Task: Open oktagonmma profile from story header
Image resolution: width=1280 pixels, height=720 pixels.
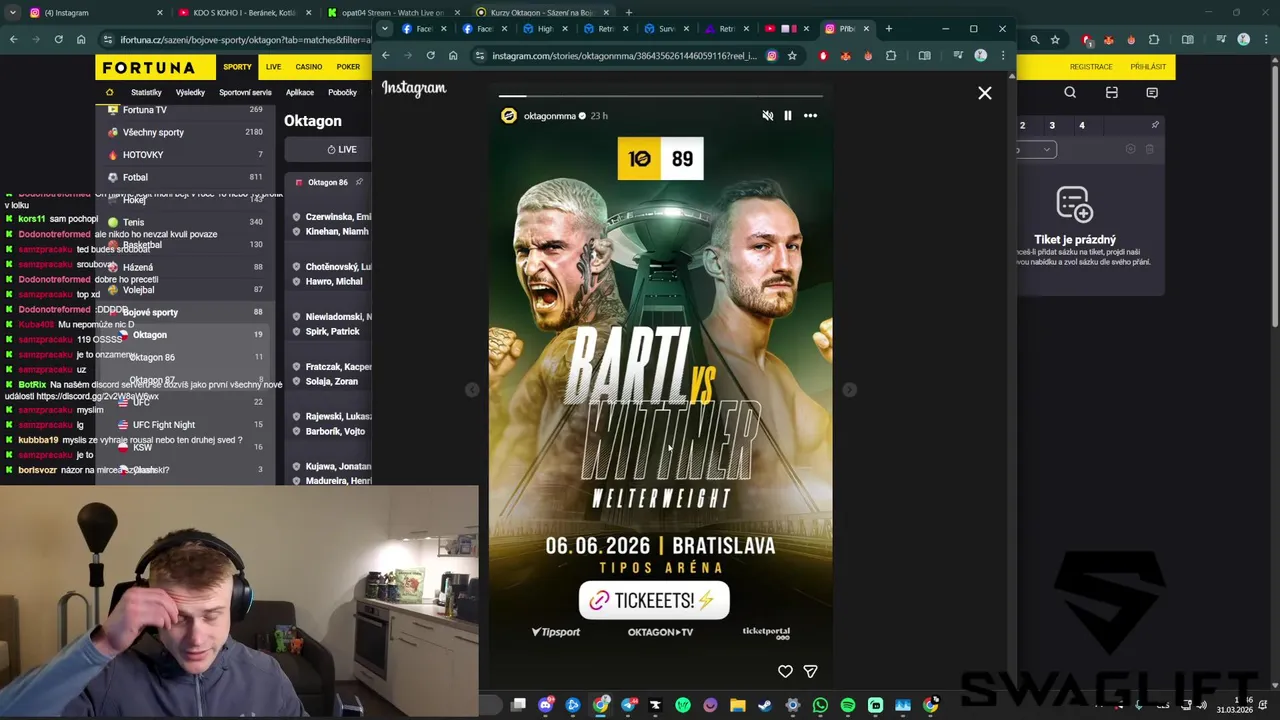Action: [550, 116]
